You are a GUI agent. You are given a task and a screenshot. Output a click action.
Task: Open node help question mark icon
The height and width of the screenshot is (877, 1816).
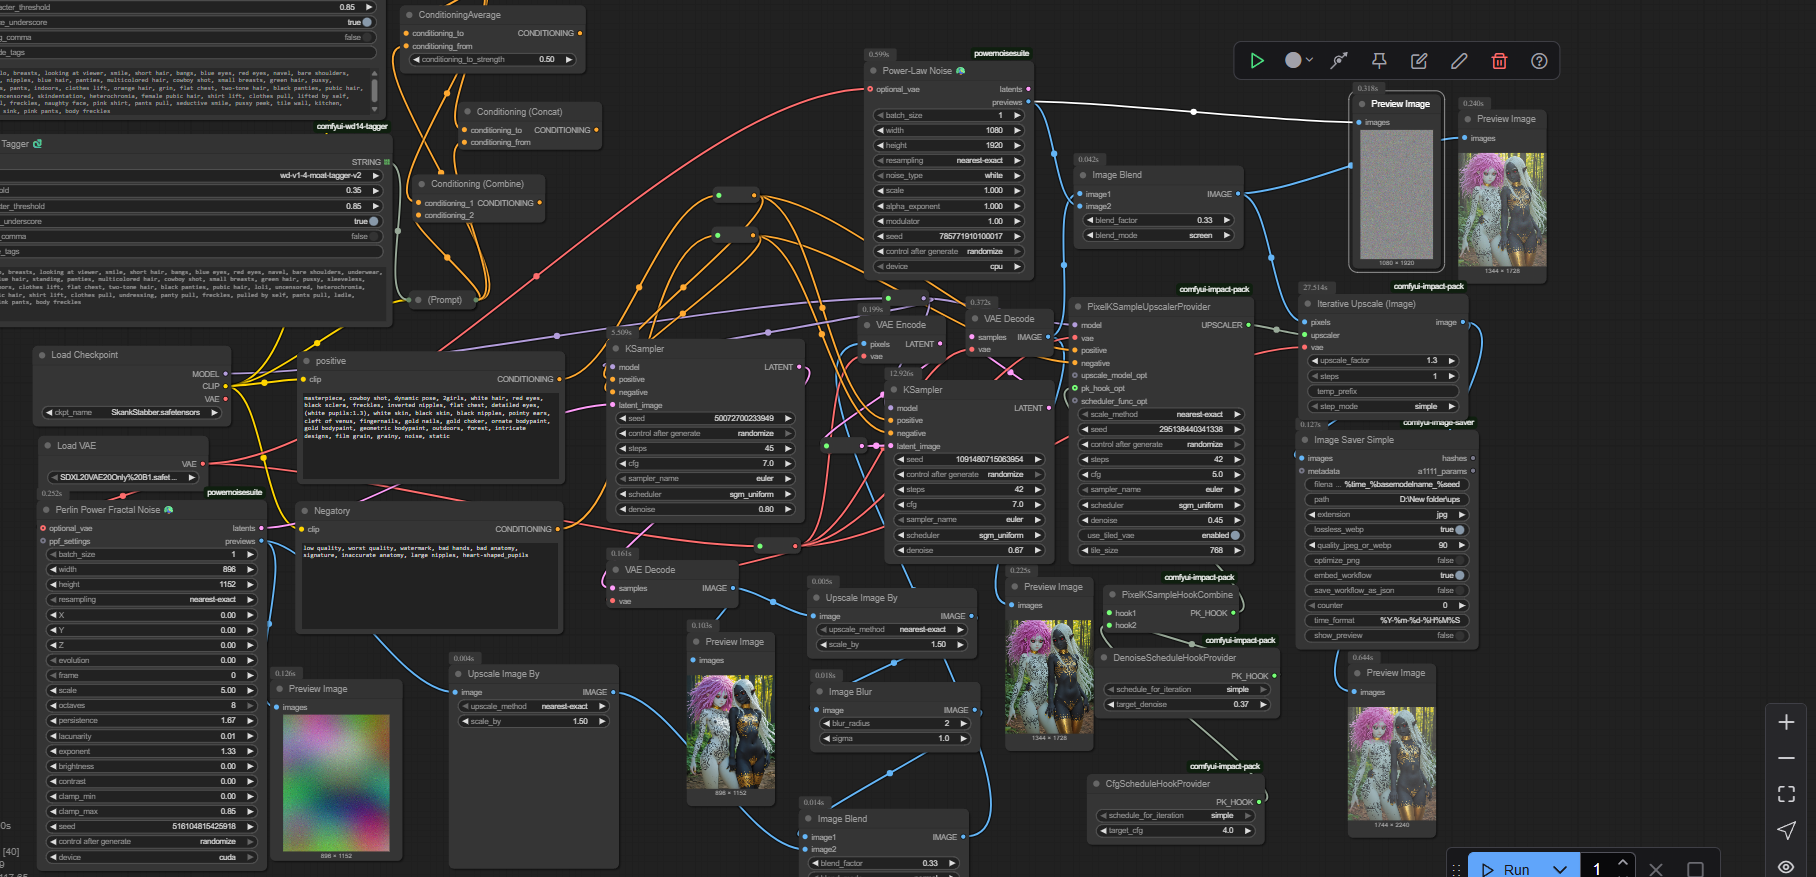point(1539,61)
